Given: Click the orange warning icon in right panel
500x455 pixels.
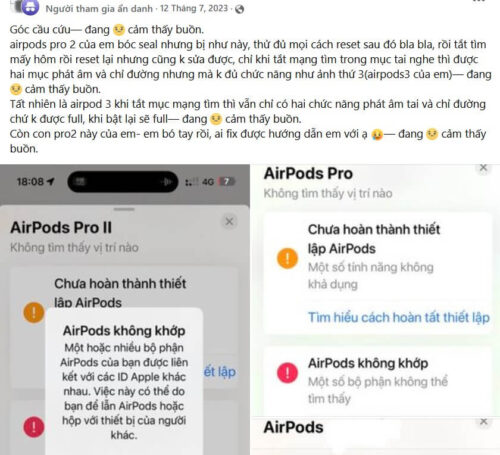Looking at the screenshot, I should coord(287,258).
